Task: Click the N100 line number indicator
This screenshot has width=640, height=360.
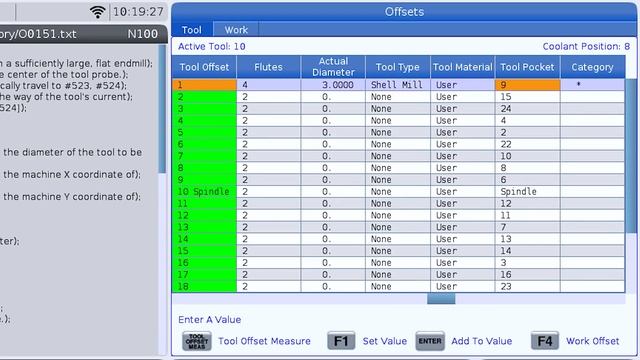Action: [142, 34]
